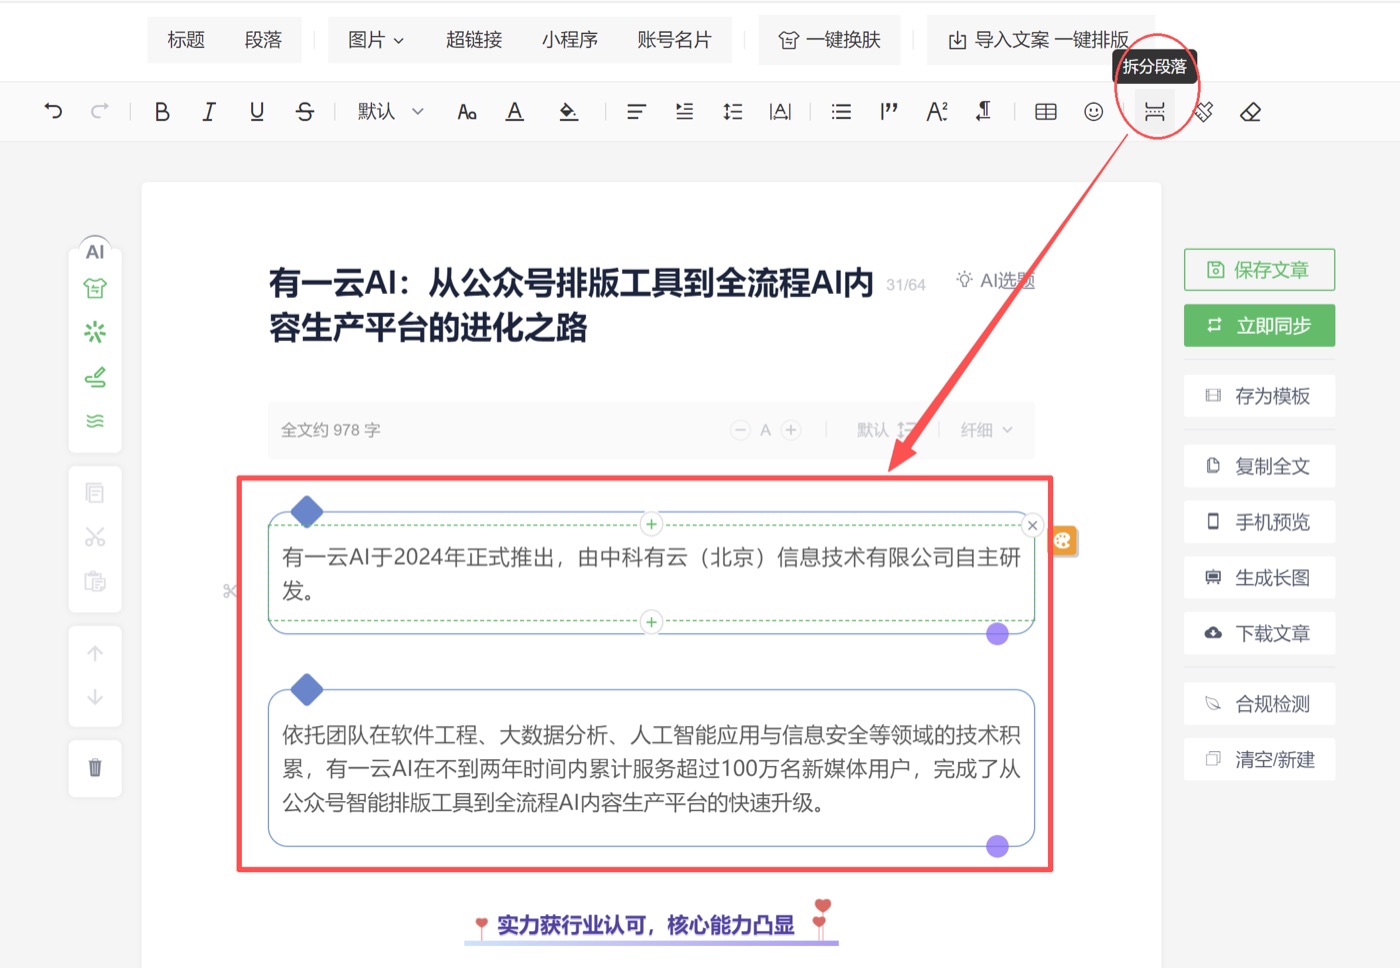Move the selected block down
The width and height of the screenshot is (1400, 968).
coord(95,697)
